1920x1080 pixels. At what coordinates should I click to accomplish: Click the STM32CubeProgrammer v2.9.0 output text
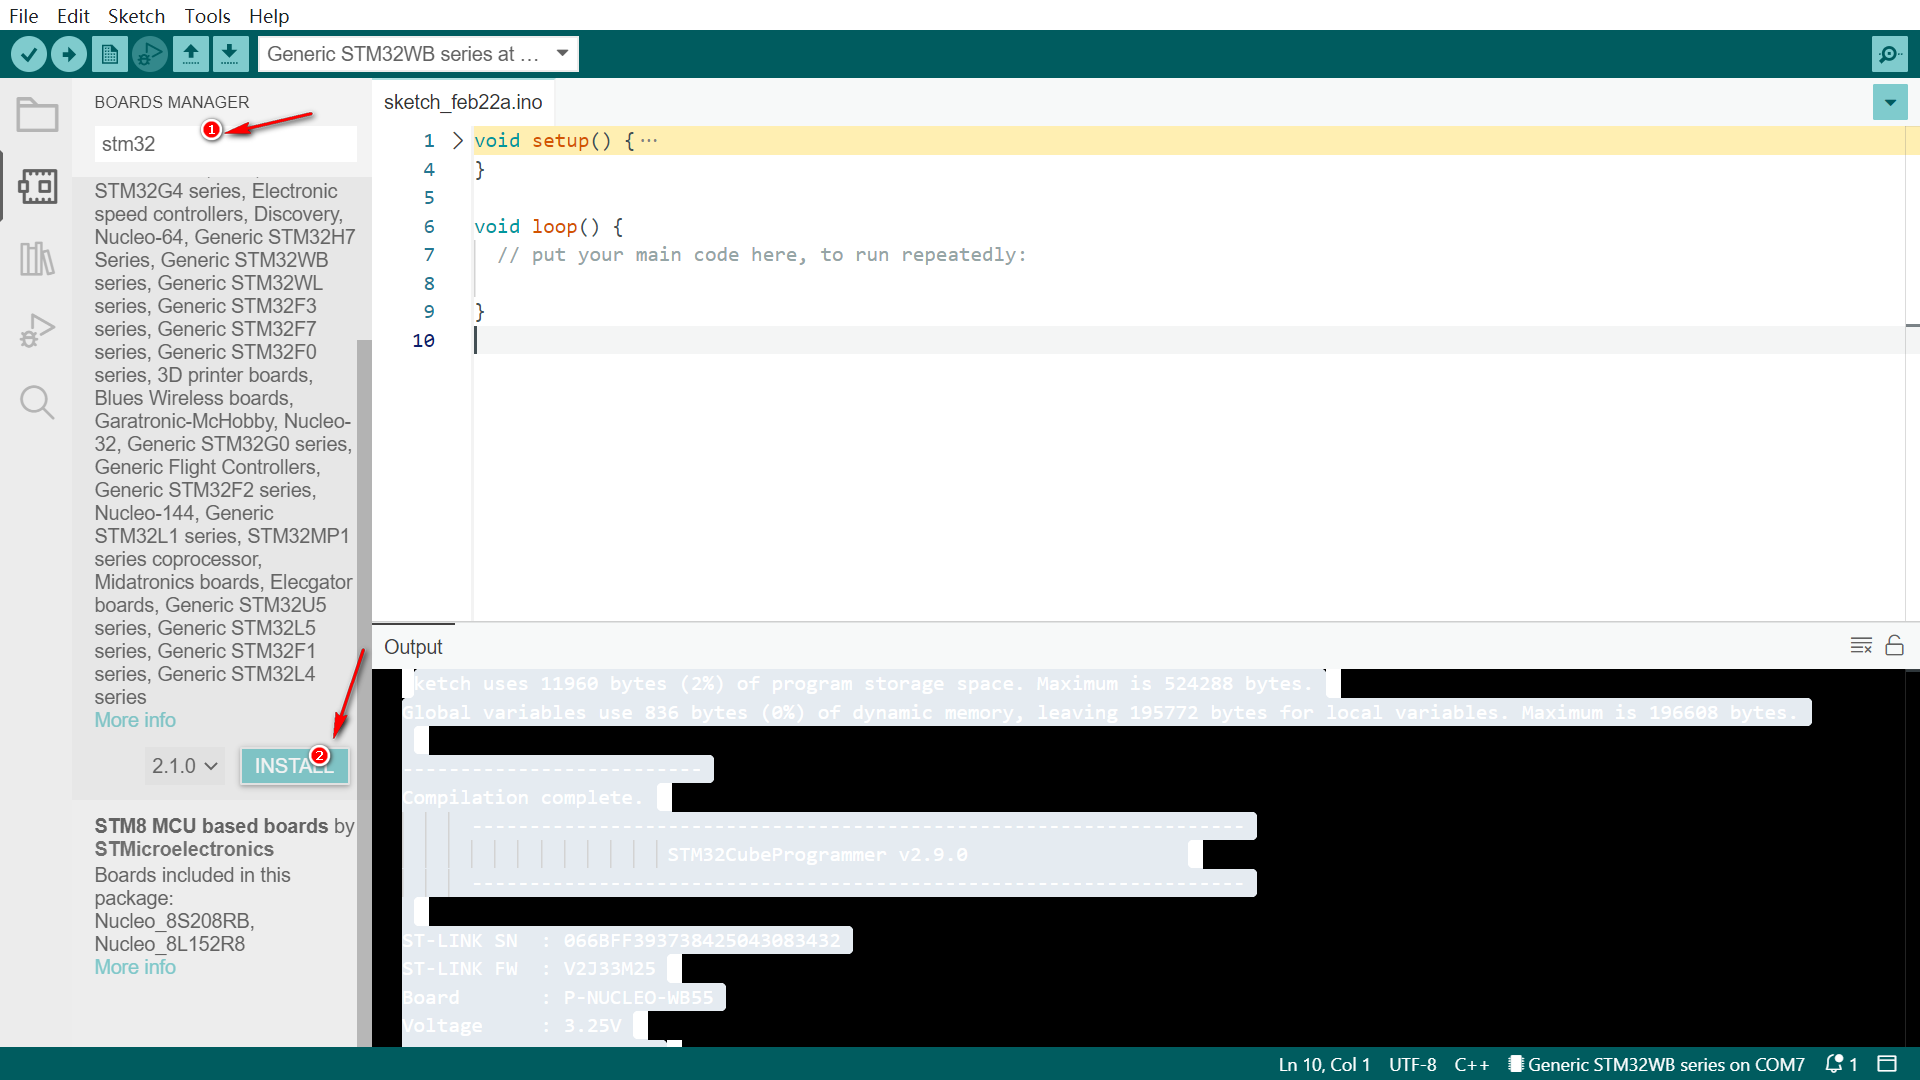click(817, 854)
